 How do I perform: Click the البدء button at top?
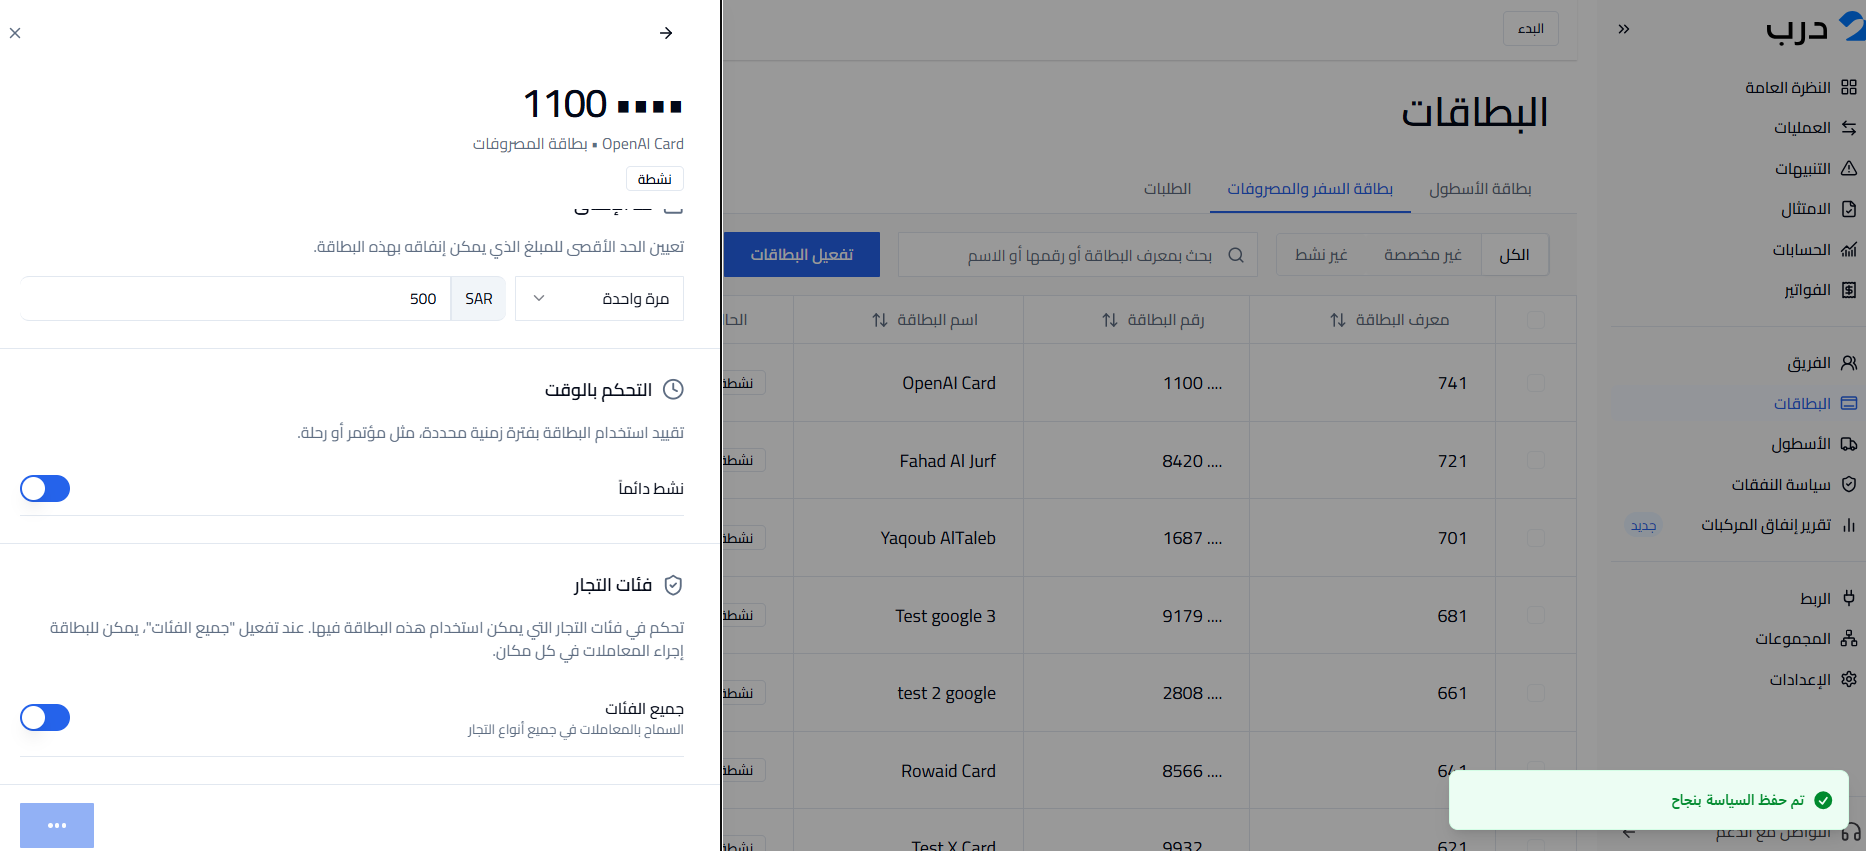(1531, 28)
